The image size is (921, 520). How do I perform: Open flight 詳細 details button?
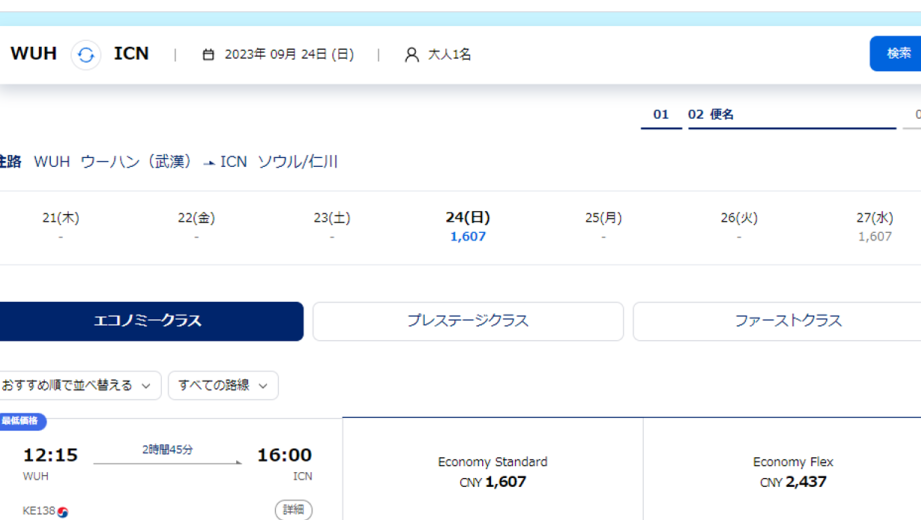[294, 509]
